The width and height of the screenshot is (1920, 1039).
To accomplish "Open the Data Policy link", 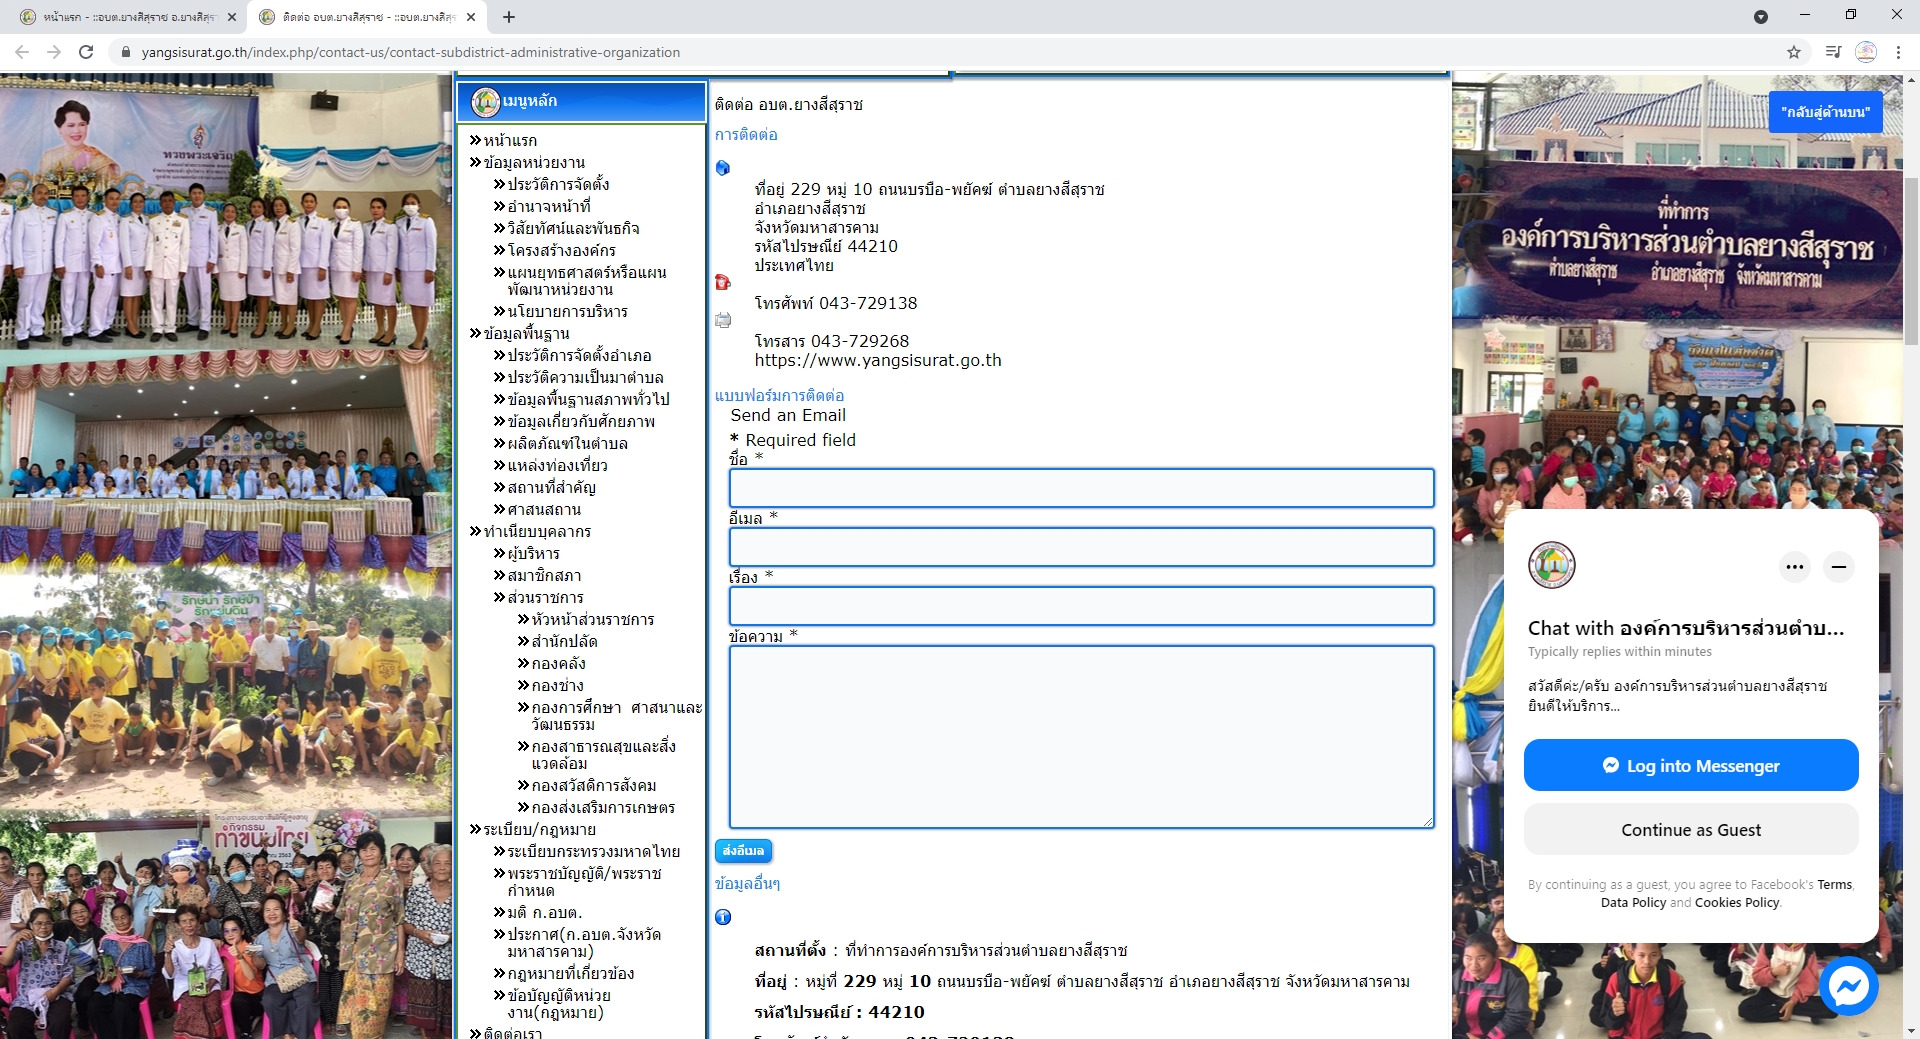I will [x=1633, y=903].
